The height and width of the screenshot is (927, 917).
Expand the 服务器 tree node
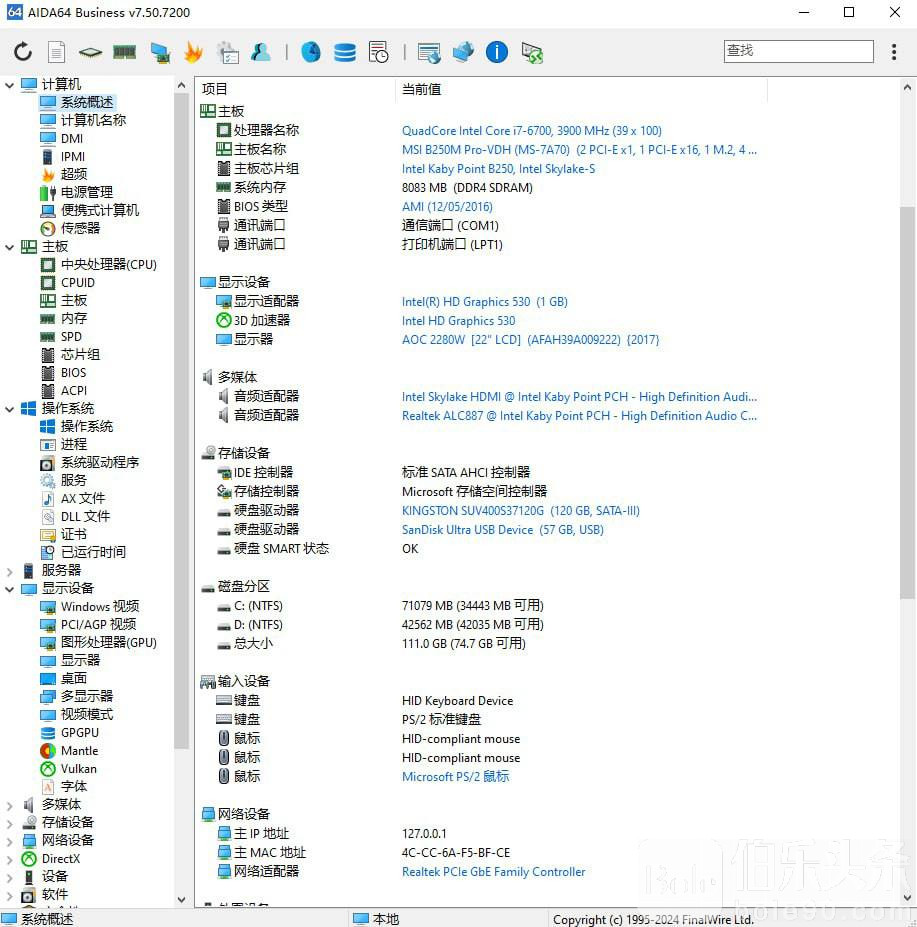(10, 571)
